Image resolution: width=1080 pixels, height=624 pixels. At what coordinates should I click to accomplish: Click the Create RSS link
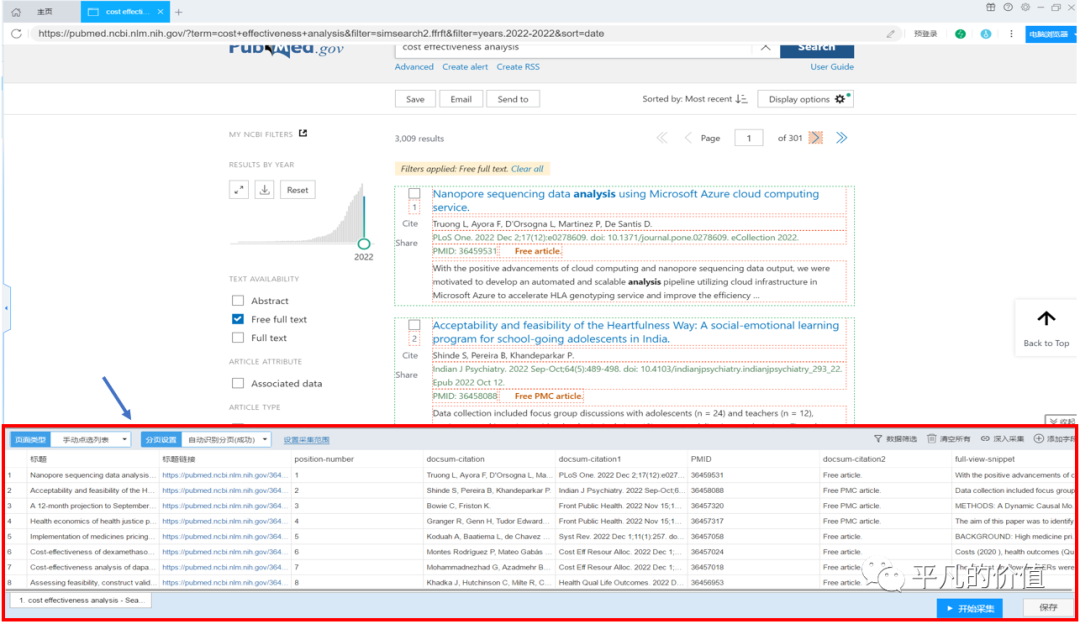(x=518, y=67)
